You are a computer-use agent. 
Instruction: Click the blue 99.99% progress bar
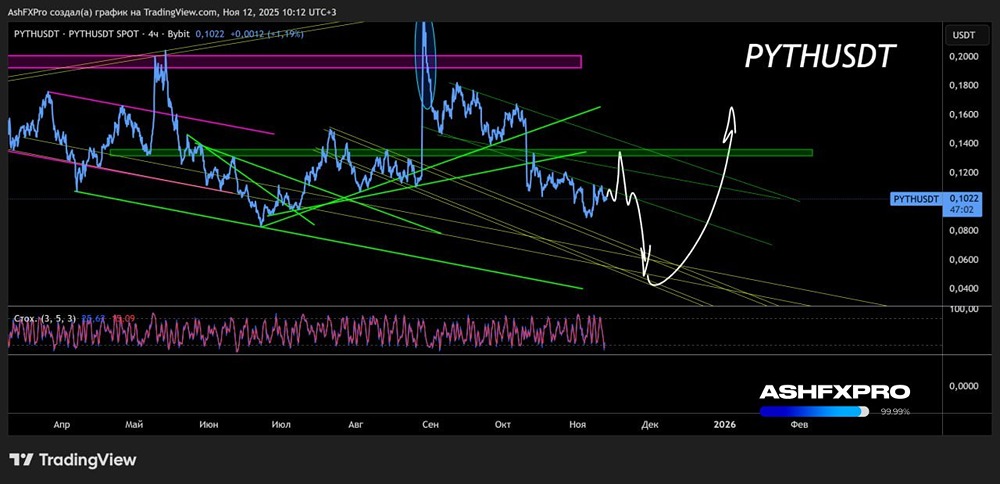(810, 411)
